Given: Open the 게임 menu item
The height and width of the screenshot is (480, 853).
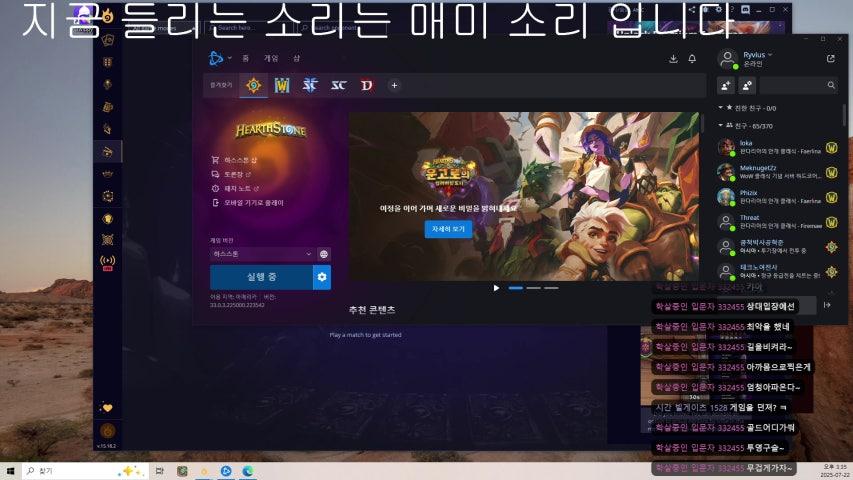Looking at the screenshot, I should click(x=271, y=58).
